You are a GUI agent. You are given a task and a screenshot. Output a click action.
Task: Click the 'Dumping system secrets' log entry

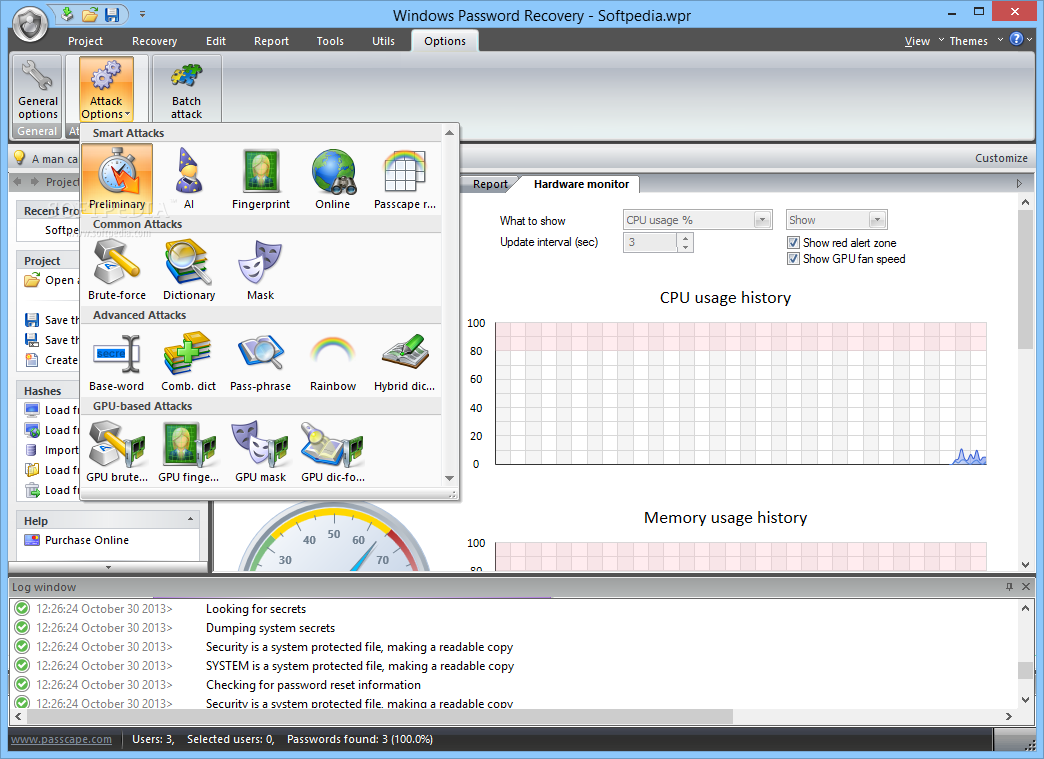click(x=270, y=628)
